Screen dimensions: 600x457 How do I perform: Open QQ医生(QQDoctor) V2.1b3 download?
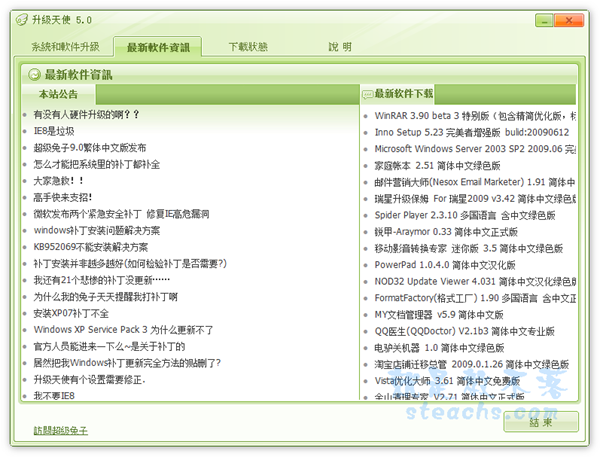(x=465, y=331)
